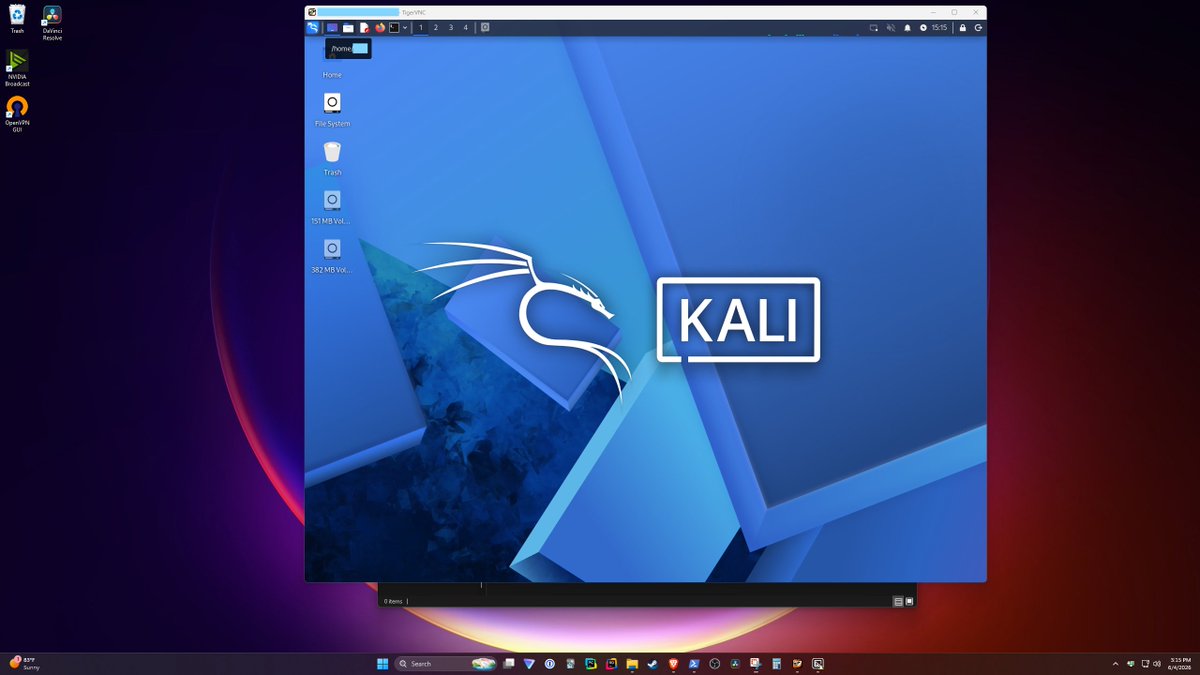
Task: Click the panel icon right of workspace 4
Action: (x=485, y=28)
